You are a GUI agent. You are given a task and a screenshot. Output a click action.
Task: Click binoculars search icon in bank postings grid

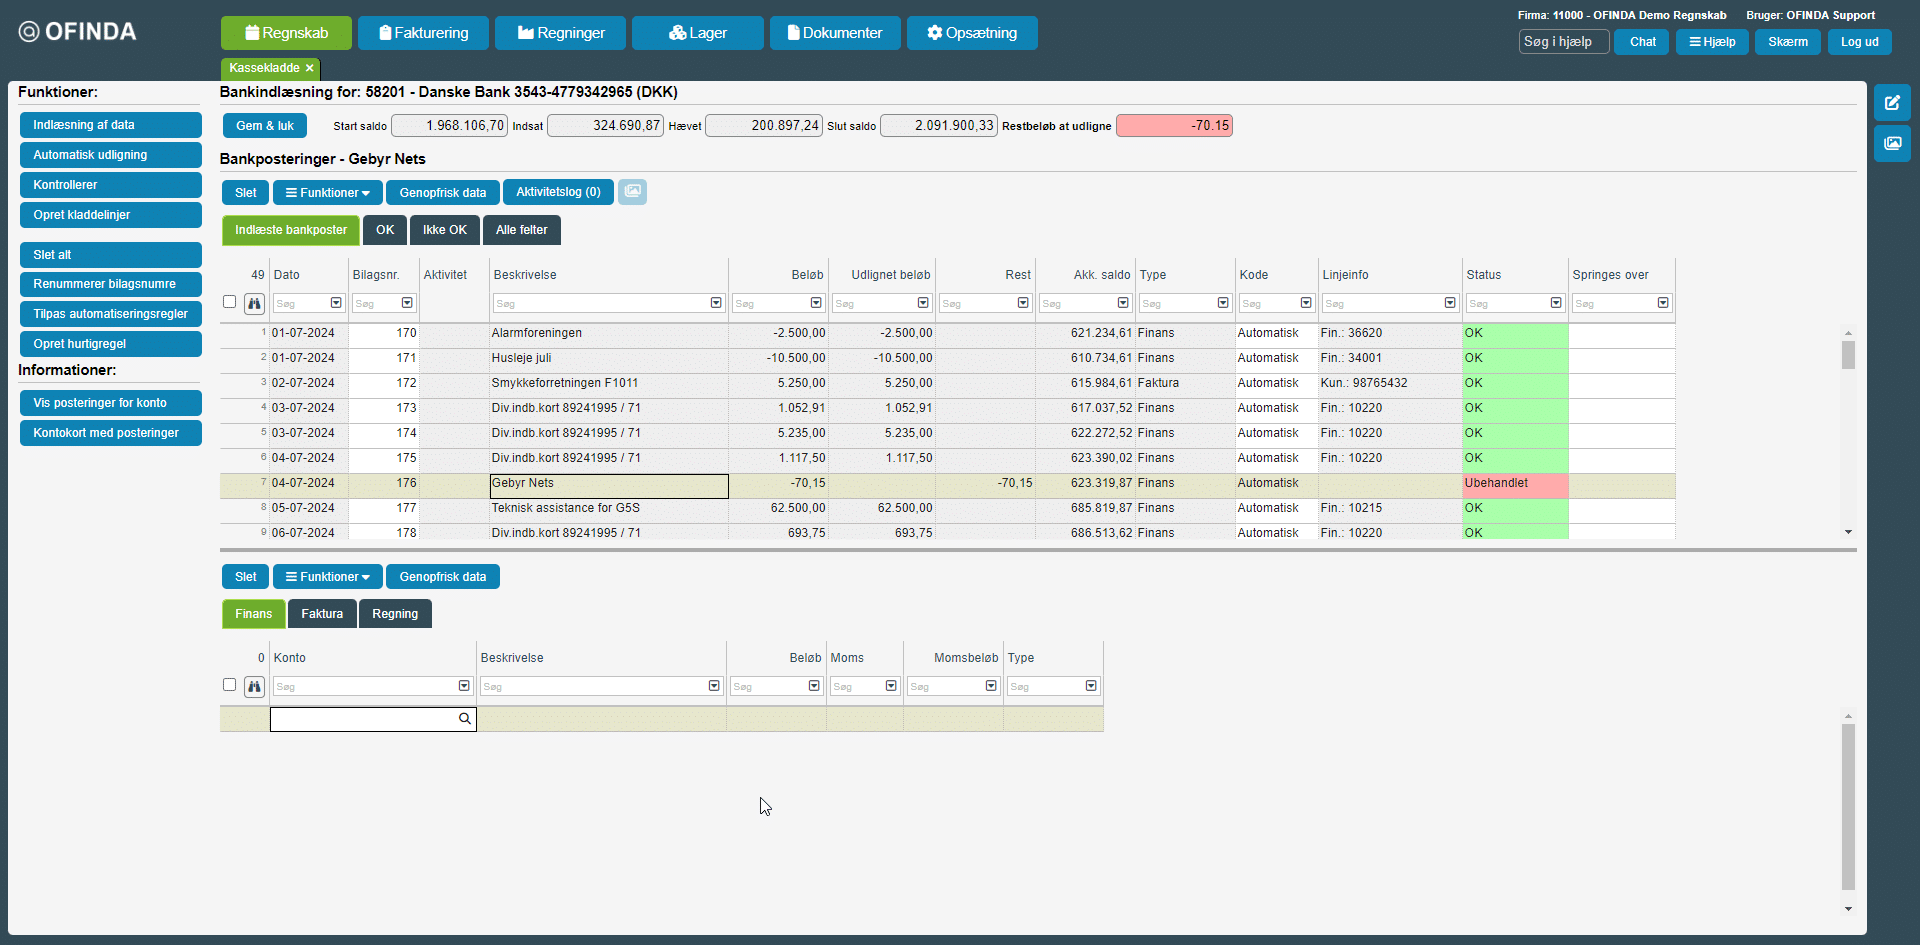pyautogui.click(x=254, y=303)
